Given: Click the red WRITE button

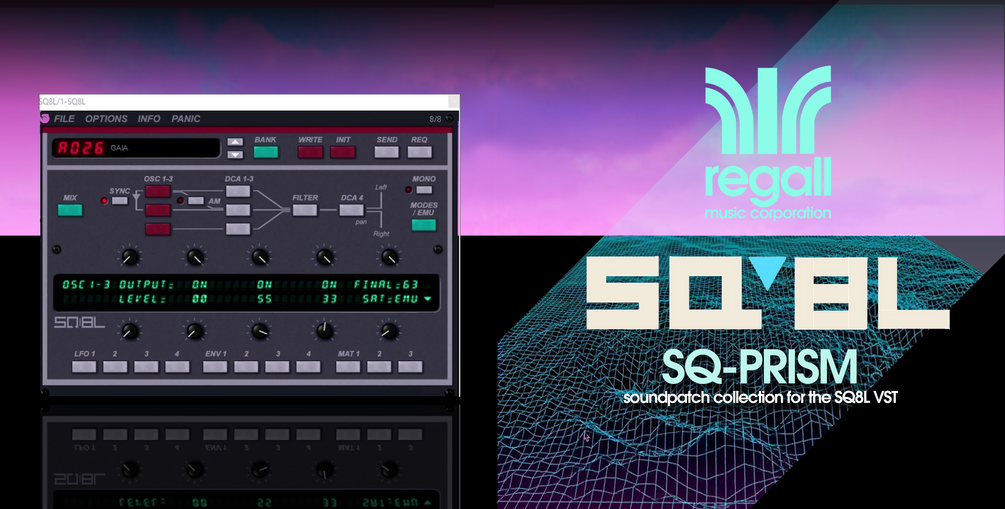Looking at the screenshot, I should [x=310, y=152].
